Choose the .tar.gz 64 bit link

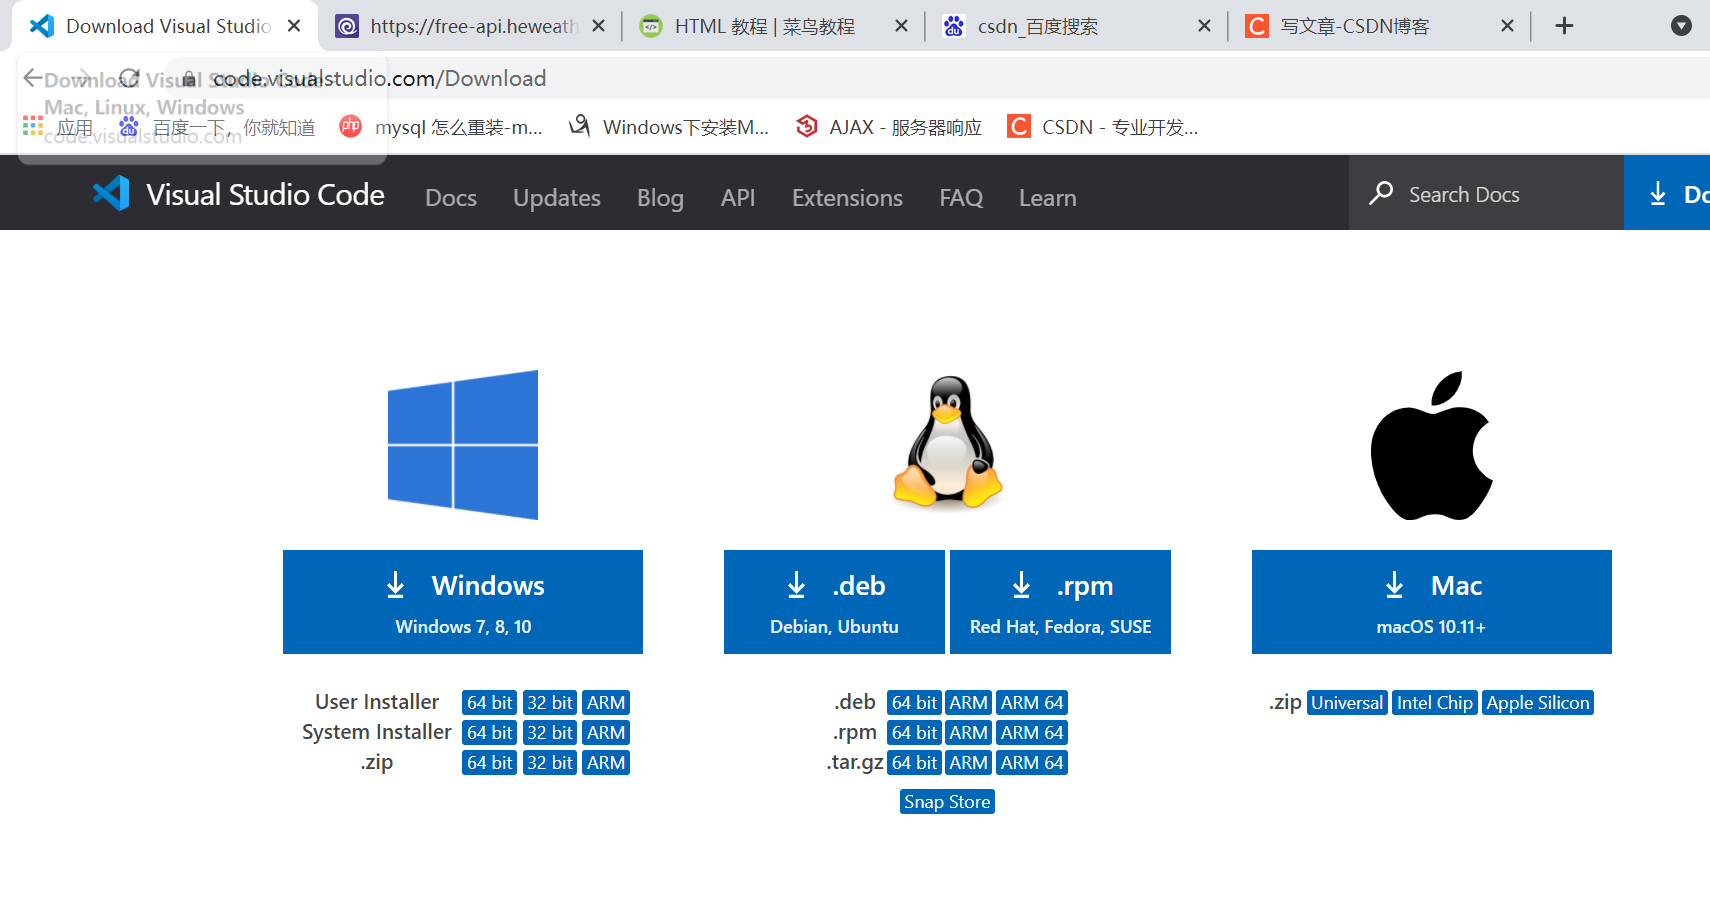click(914, 763)
